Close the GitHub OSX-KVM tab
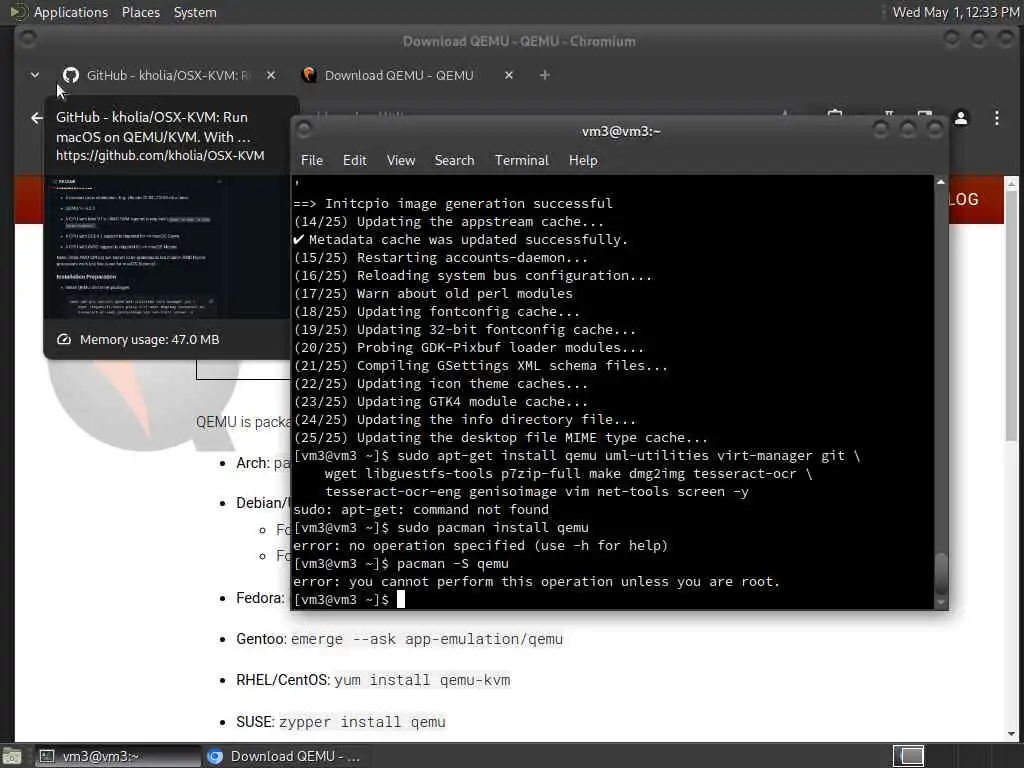Image resolution: width=1024 pixels, height=768 pixels. point(271,75)
